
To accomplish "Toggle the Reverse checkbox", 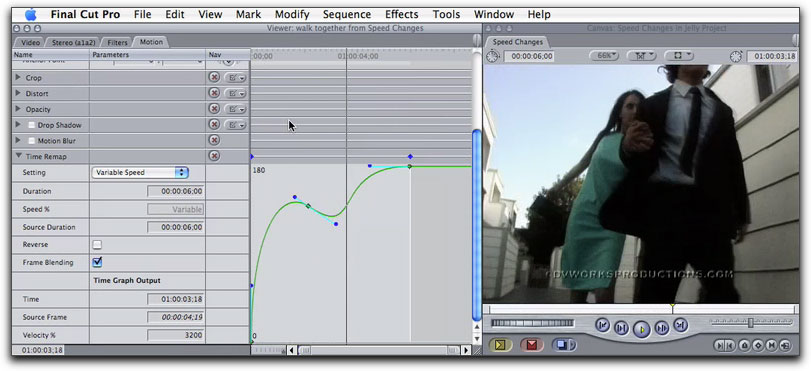I will coord(97,244).
